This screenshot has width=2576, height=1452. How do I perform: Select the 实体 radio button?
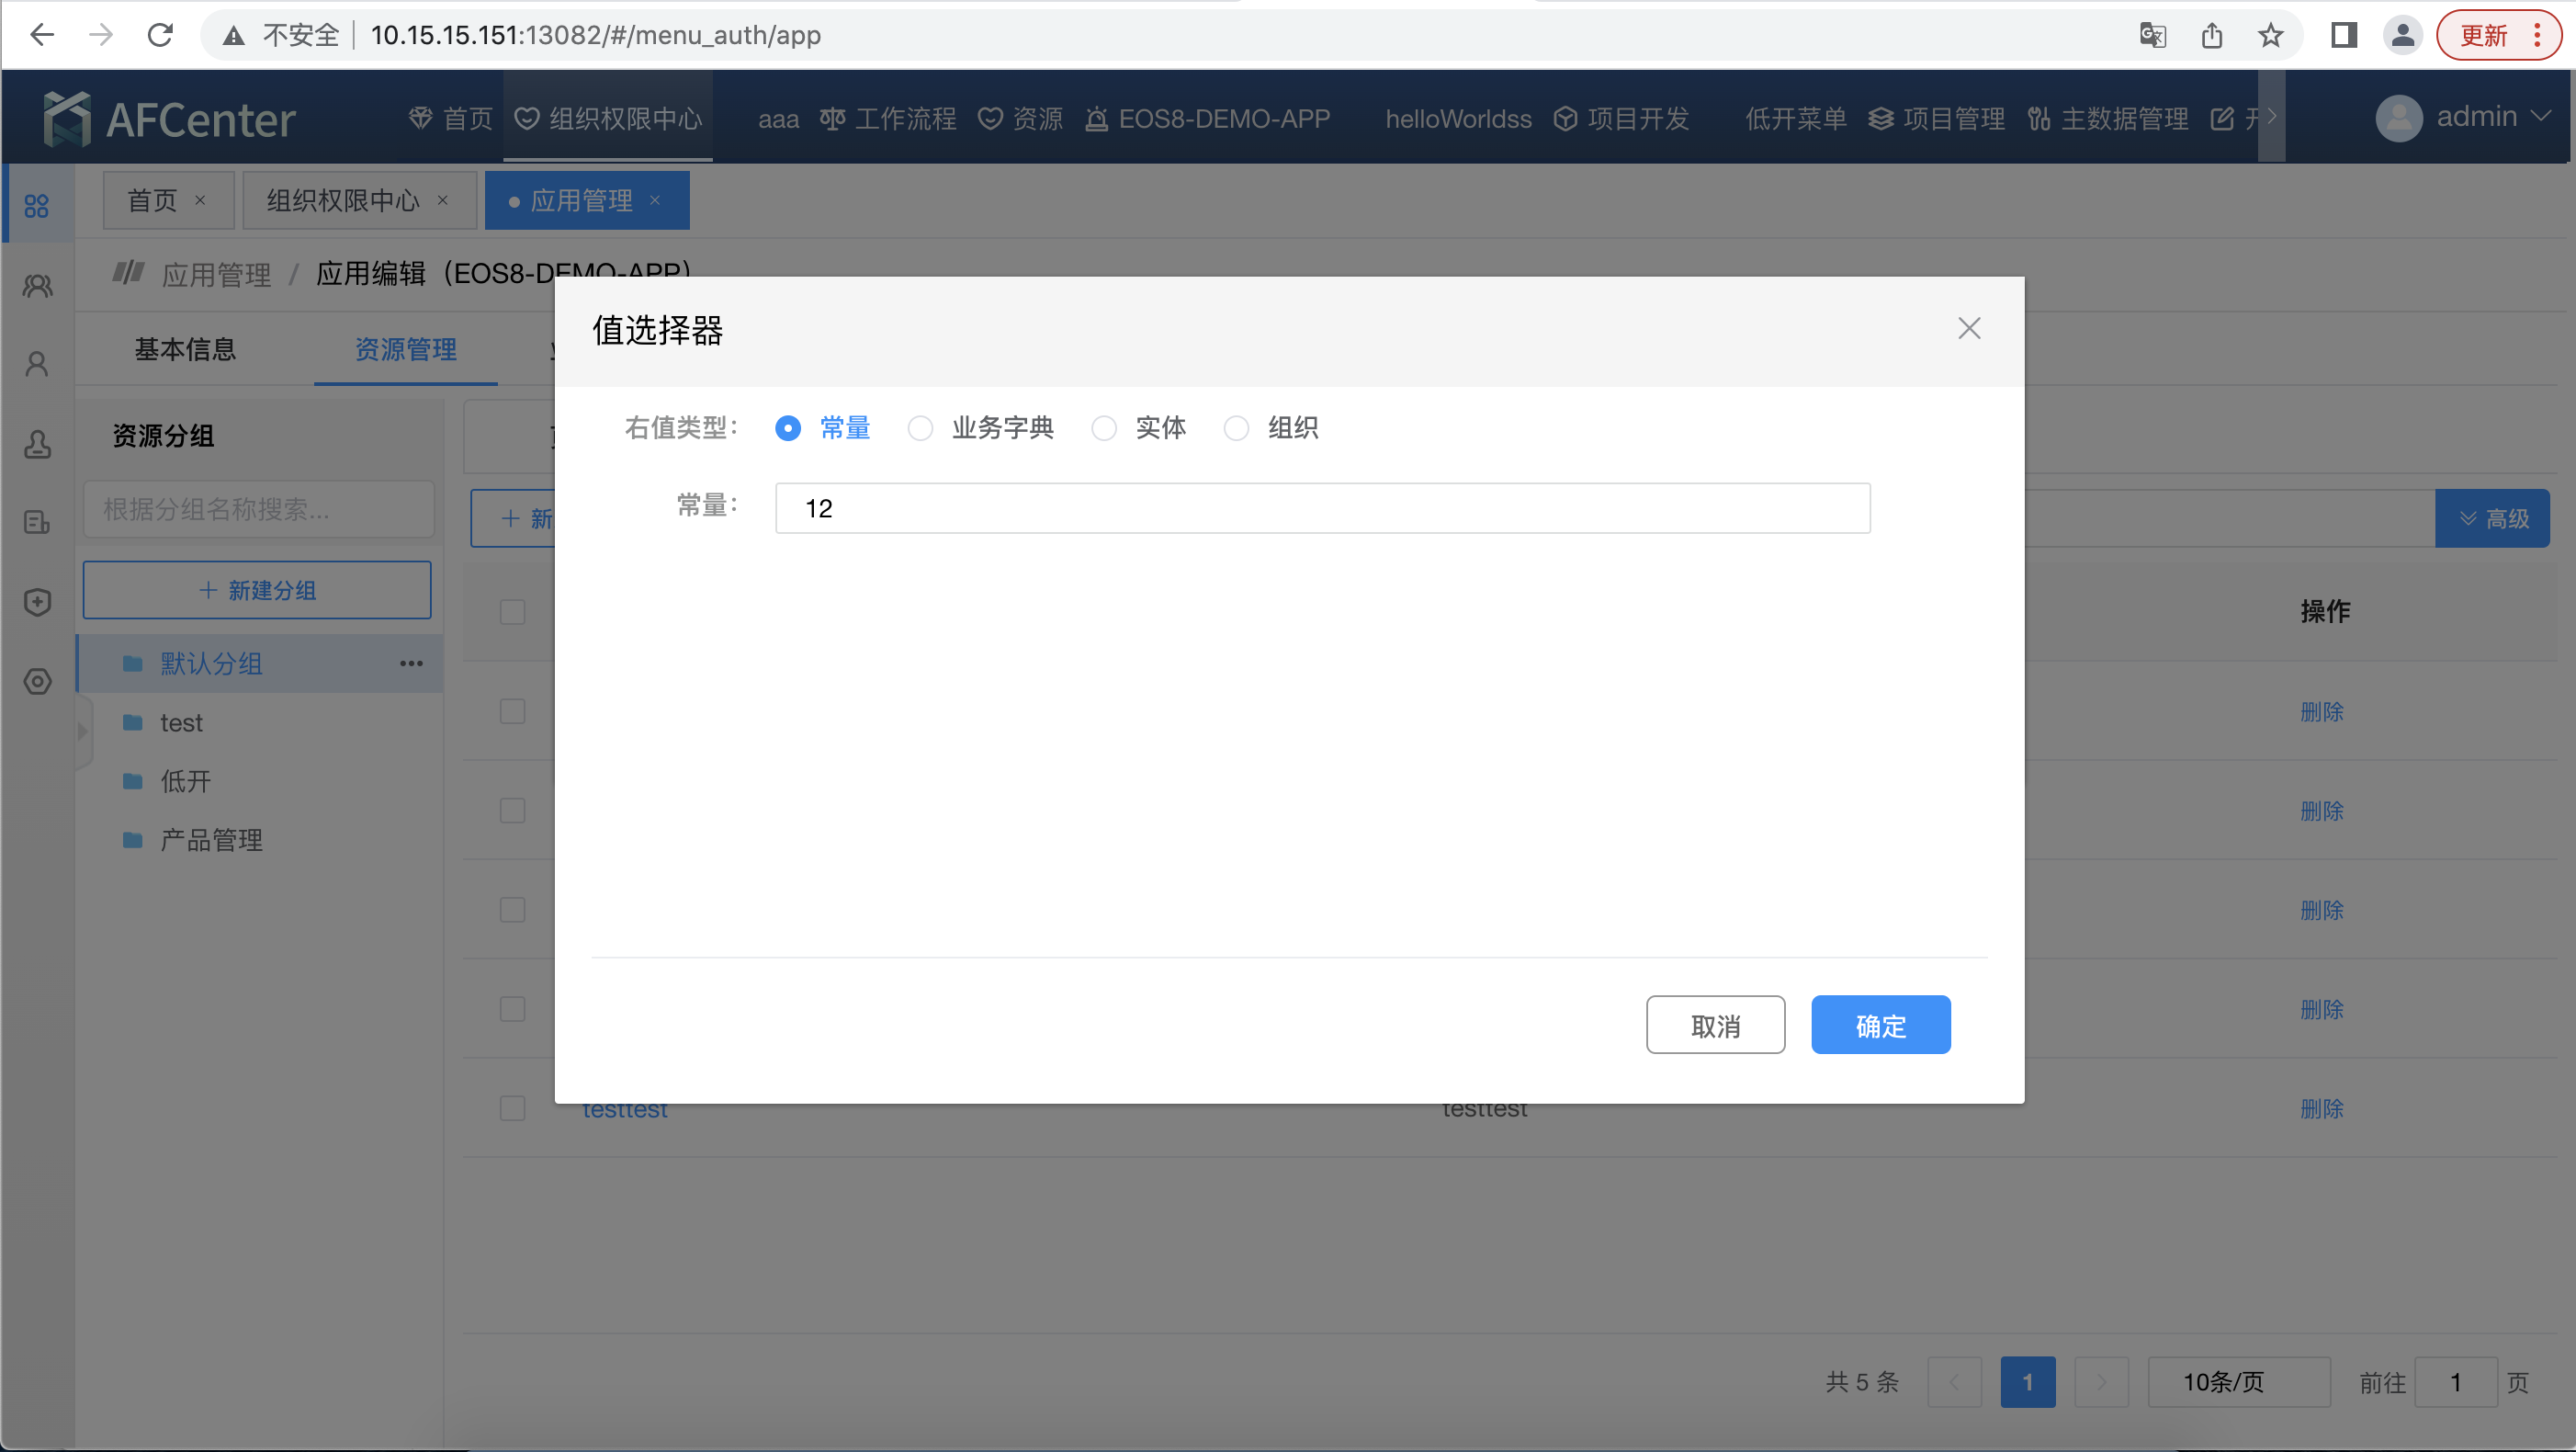pos(1104,428)
